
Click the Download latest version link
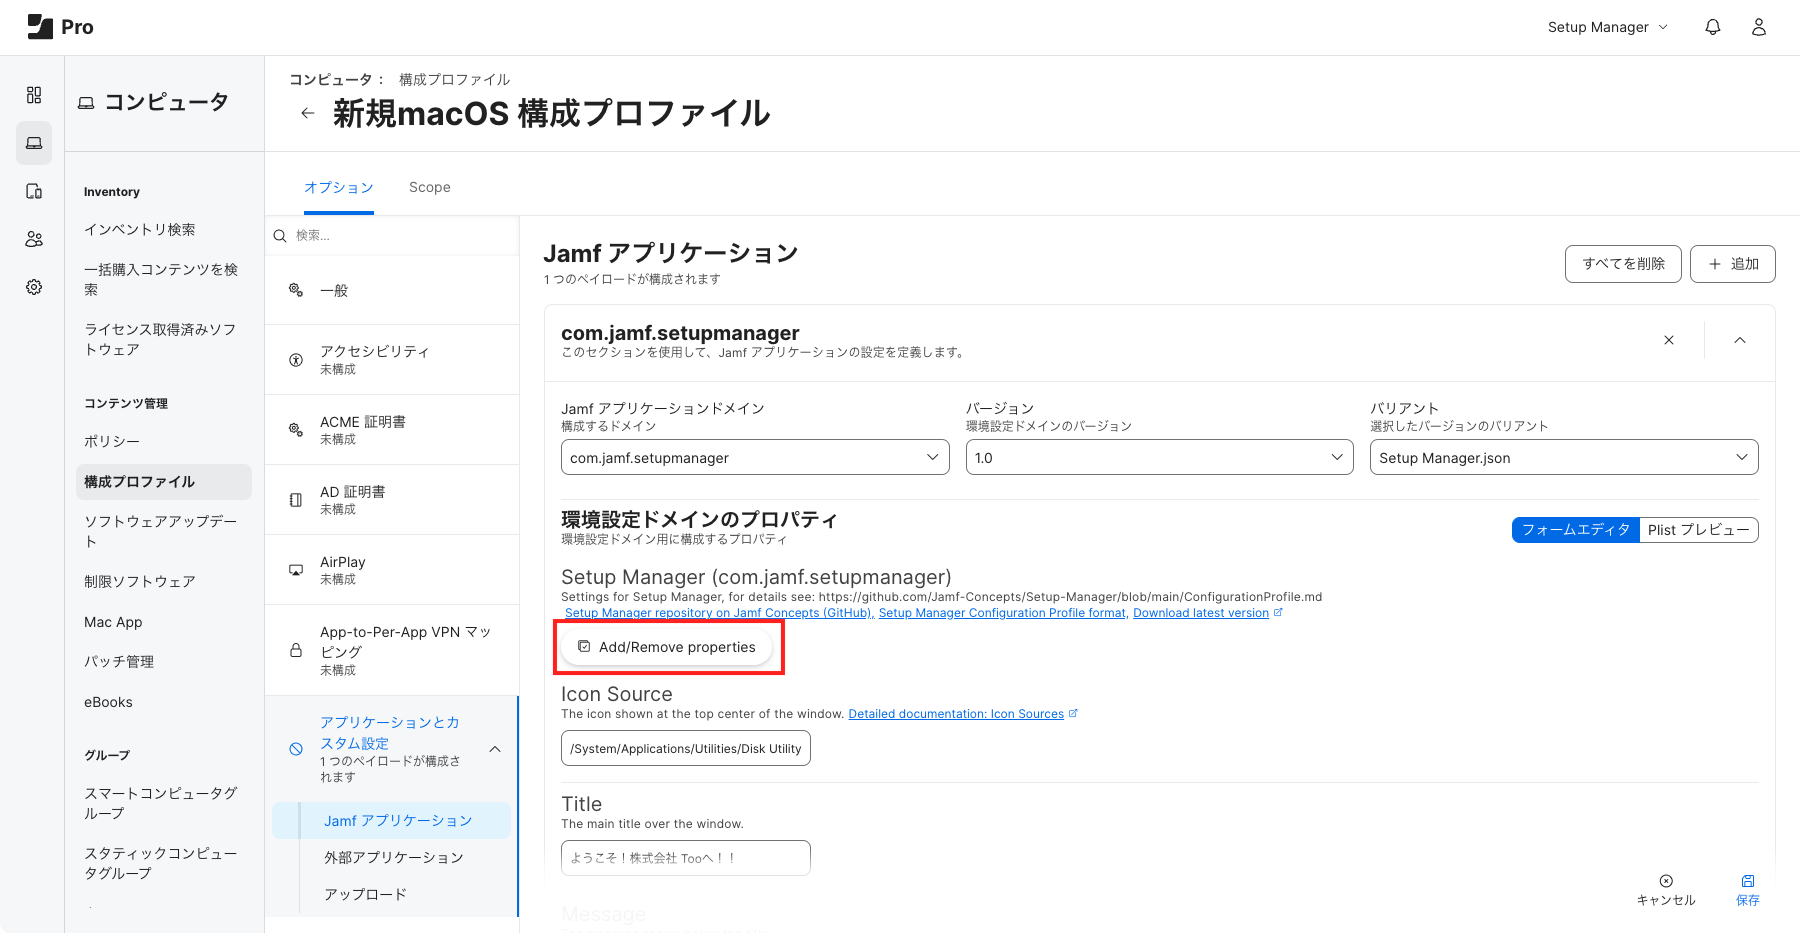(1200, 613)
